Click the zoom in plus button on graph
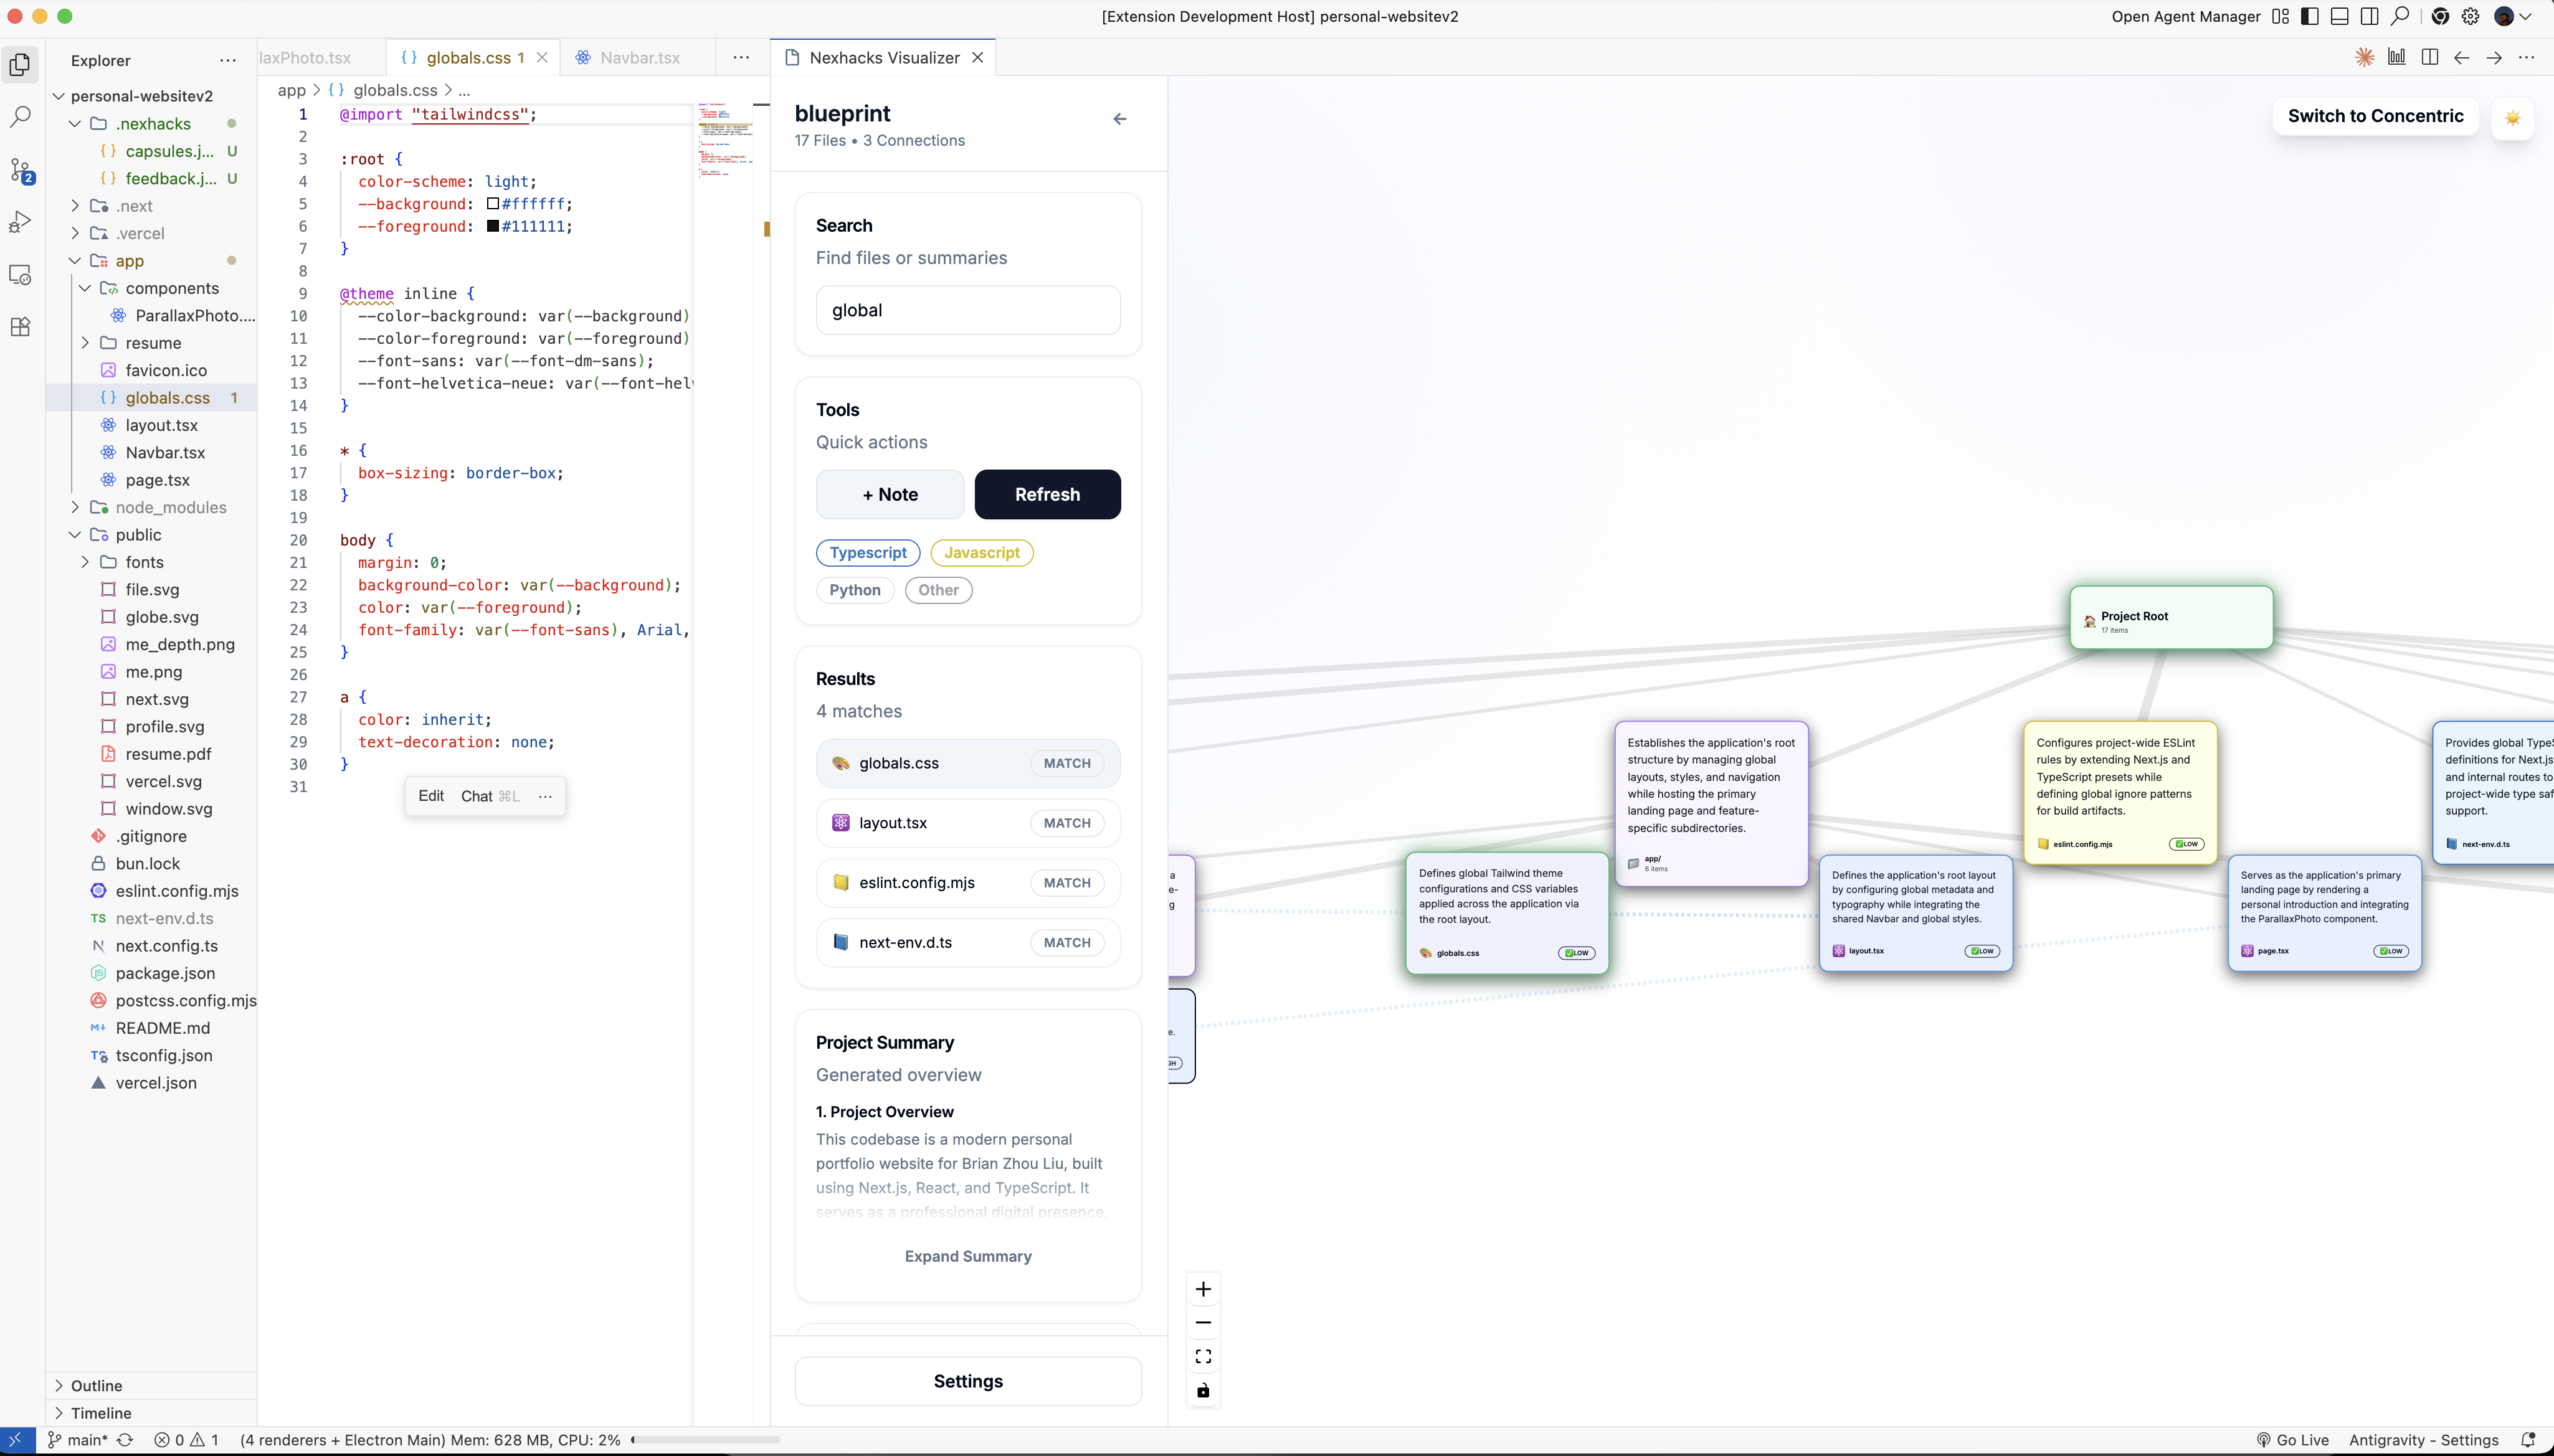2554x1456 pixels. (x=1203, y=1289)
